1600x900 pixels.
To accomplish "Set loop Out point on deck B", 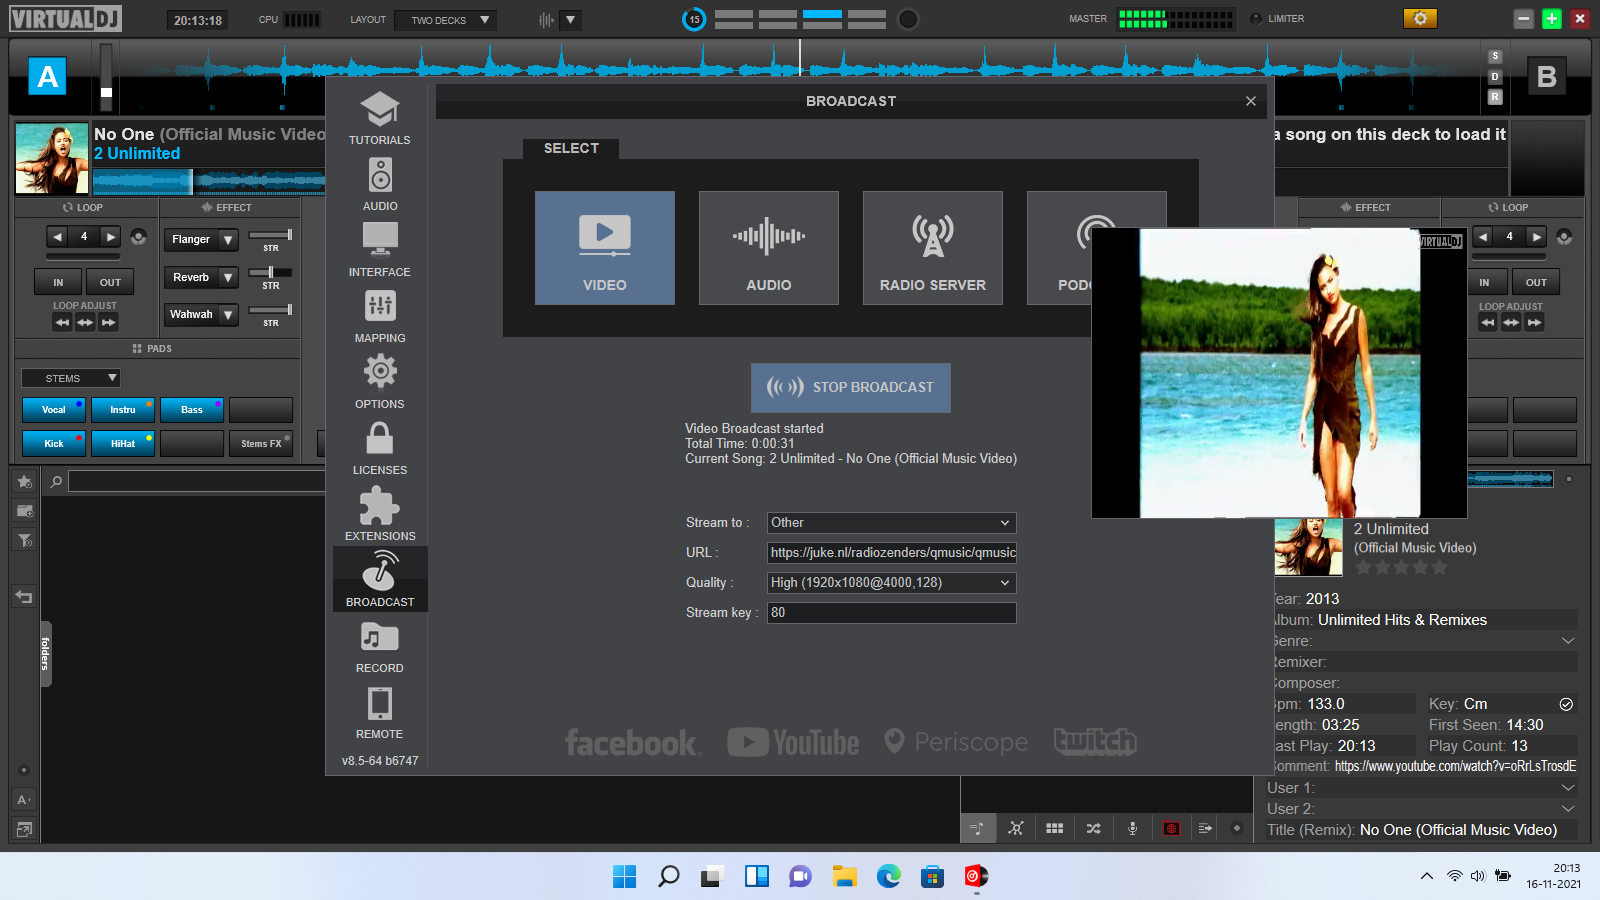I will [1536, 283].
